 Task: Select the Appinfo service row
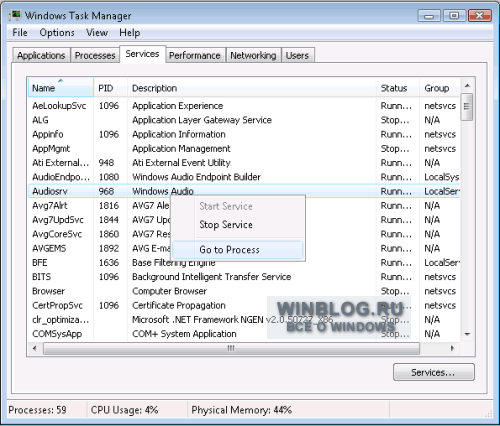click(x=244, y=134)
